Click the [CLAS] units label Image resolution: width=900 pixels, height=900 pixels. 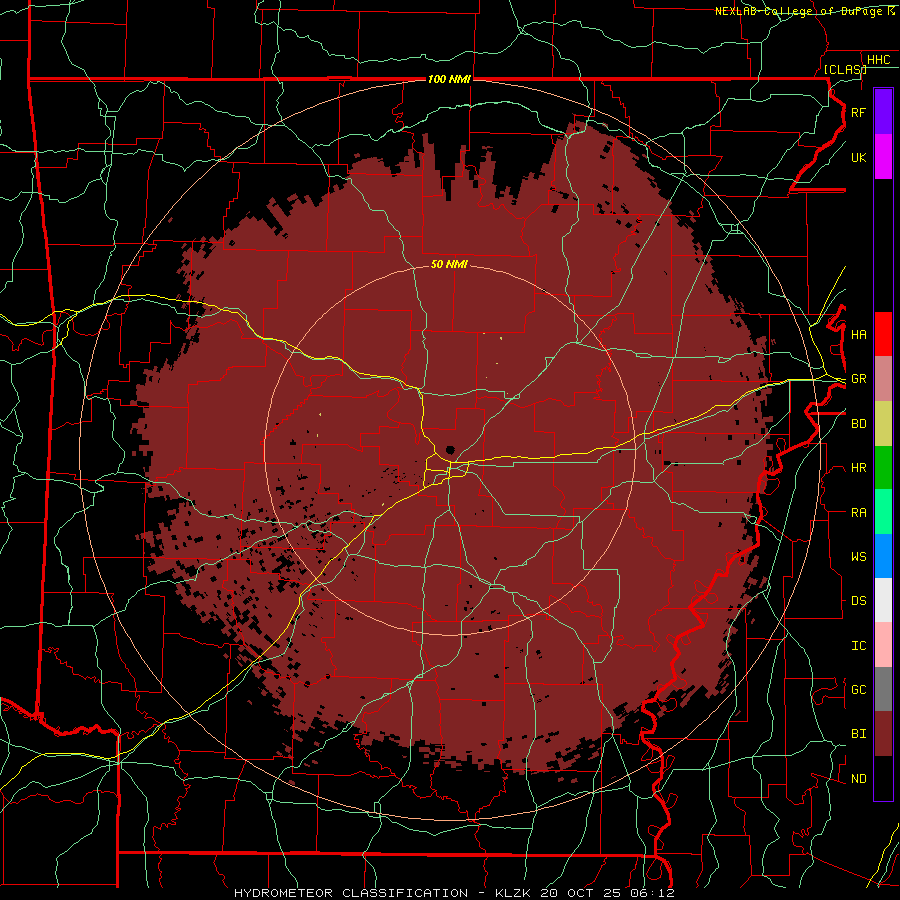[x=844, y=70]
